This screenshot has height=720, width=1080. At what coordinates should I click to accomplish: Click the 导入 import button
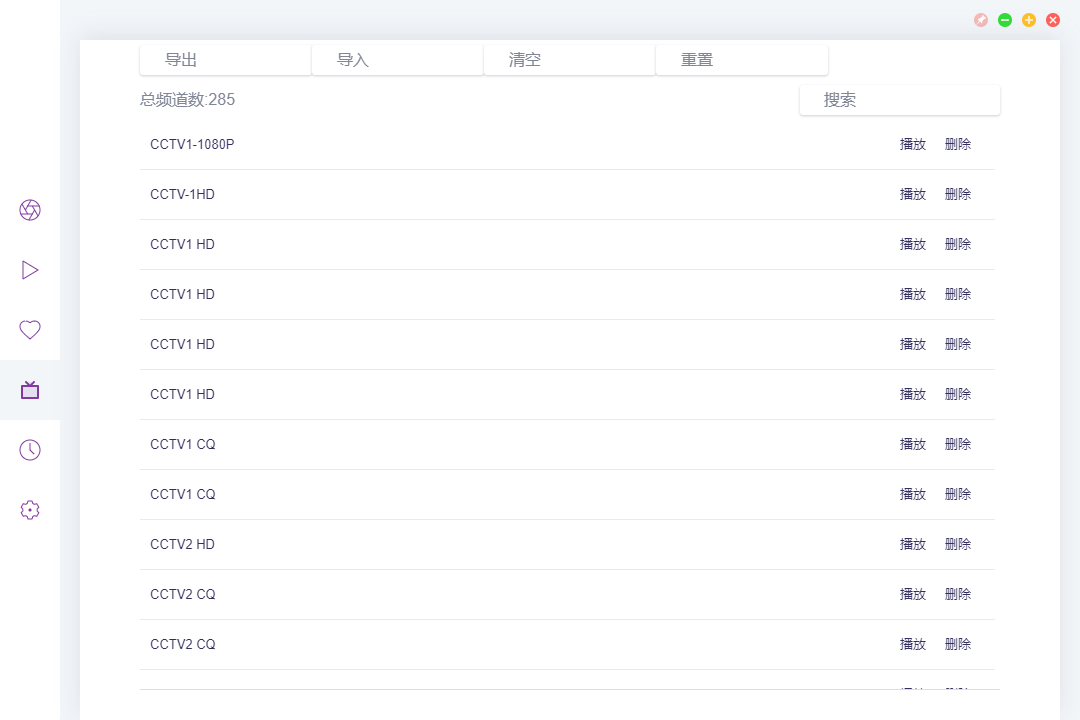click(x=397, y=60)
